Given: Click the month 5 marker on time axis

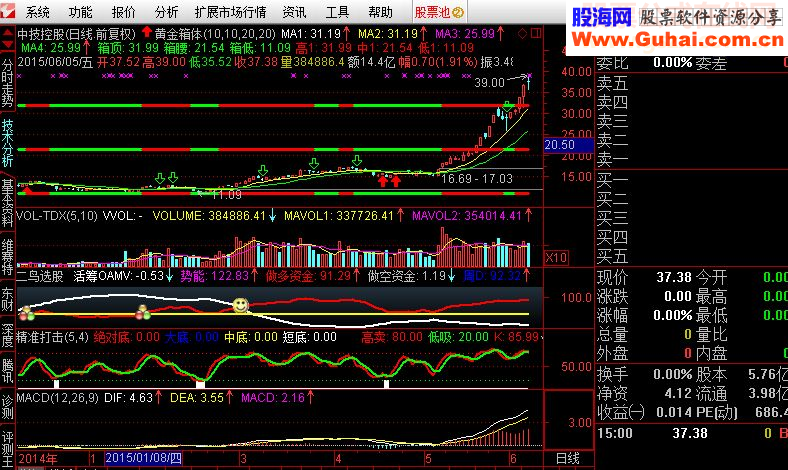Looking at the screenshot, I should coord(428,459).
